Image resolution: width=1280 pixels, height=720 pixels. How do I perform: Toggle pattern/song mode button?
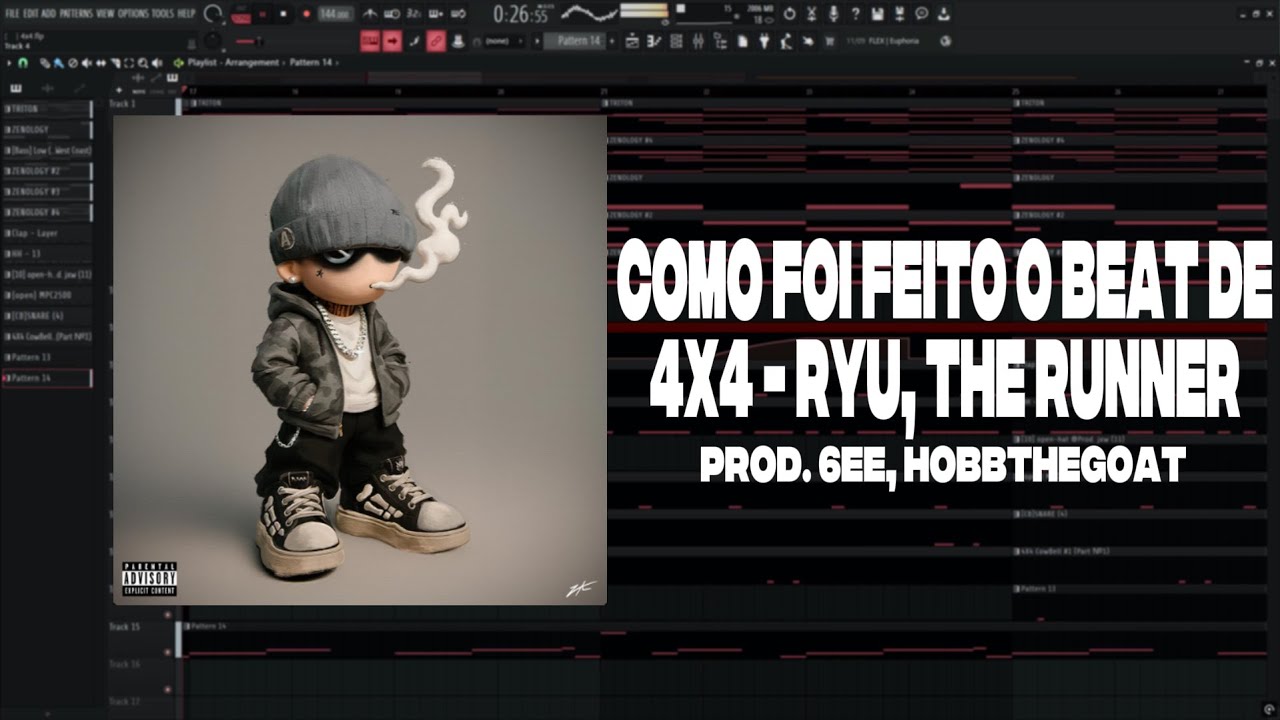241,14
